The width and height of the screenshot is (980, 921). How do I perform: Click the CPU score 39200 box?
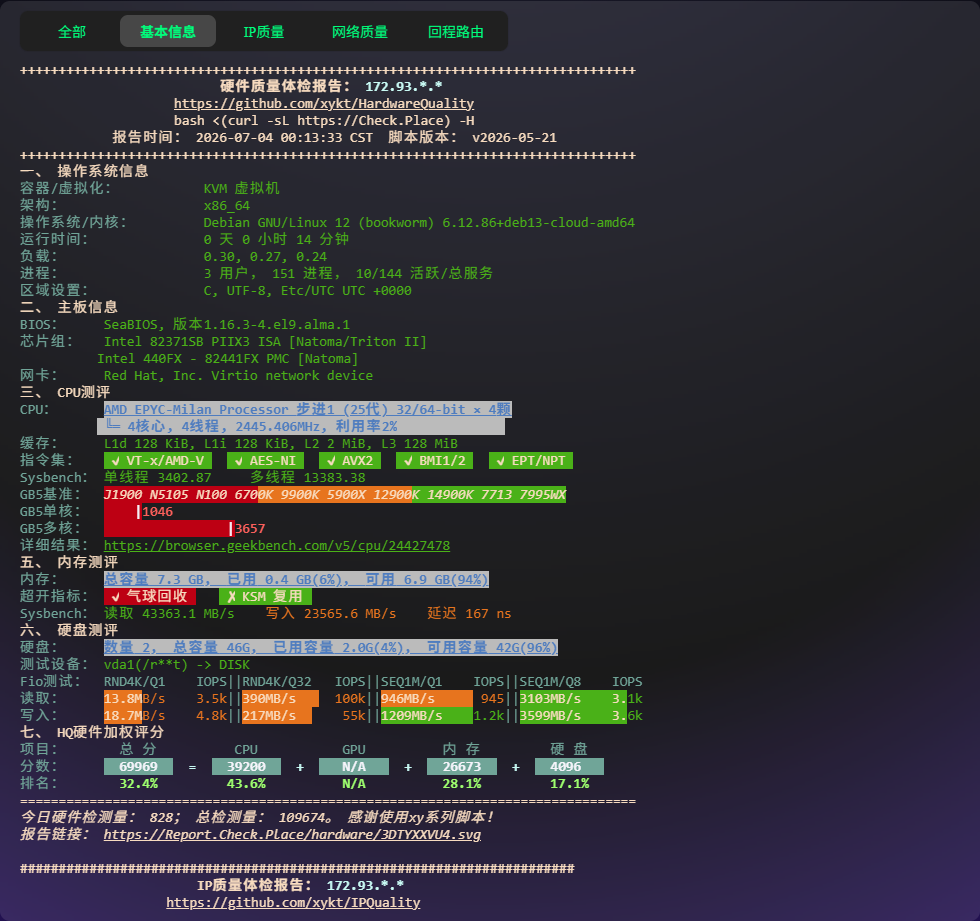tap(246, 767)
